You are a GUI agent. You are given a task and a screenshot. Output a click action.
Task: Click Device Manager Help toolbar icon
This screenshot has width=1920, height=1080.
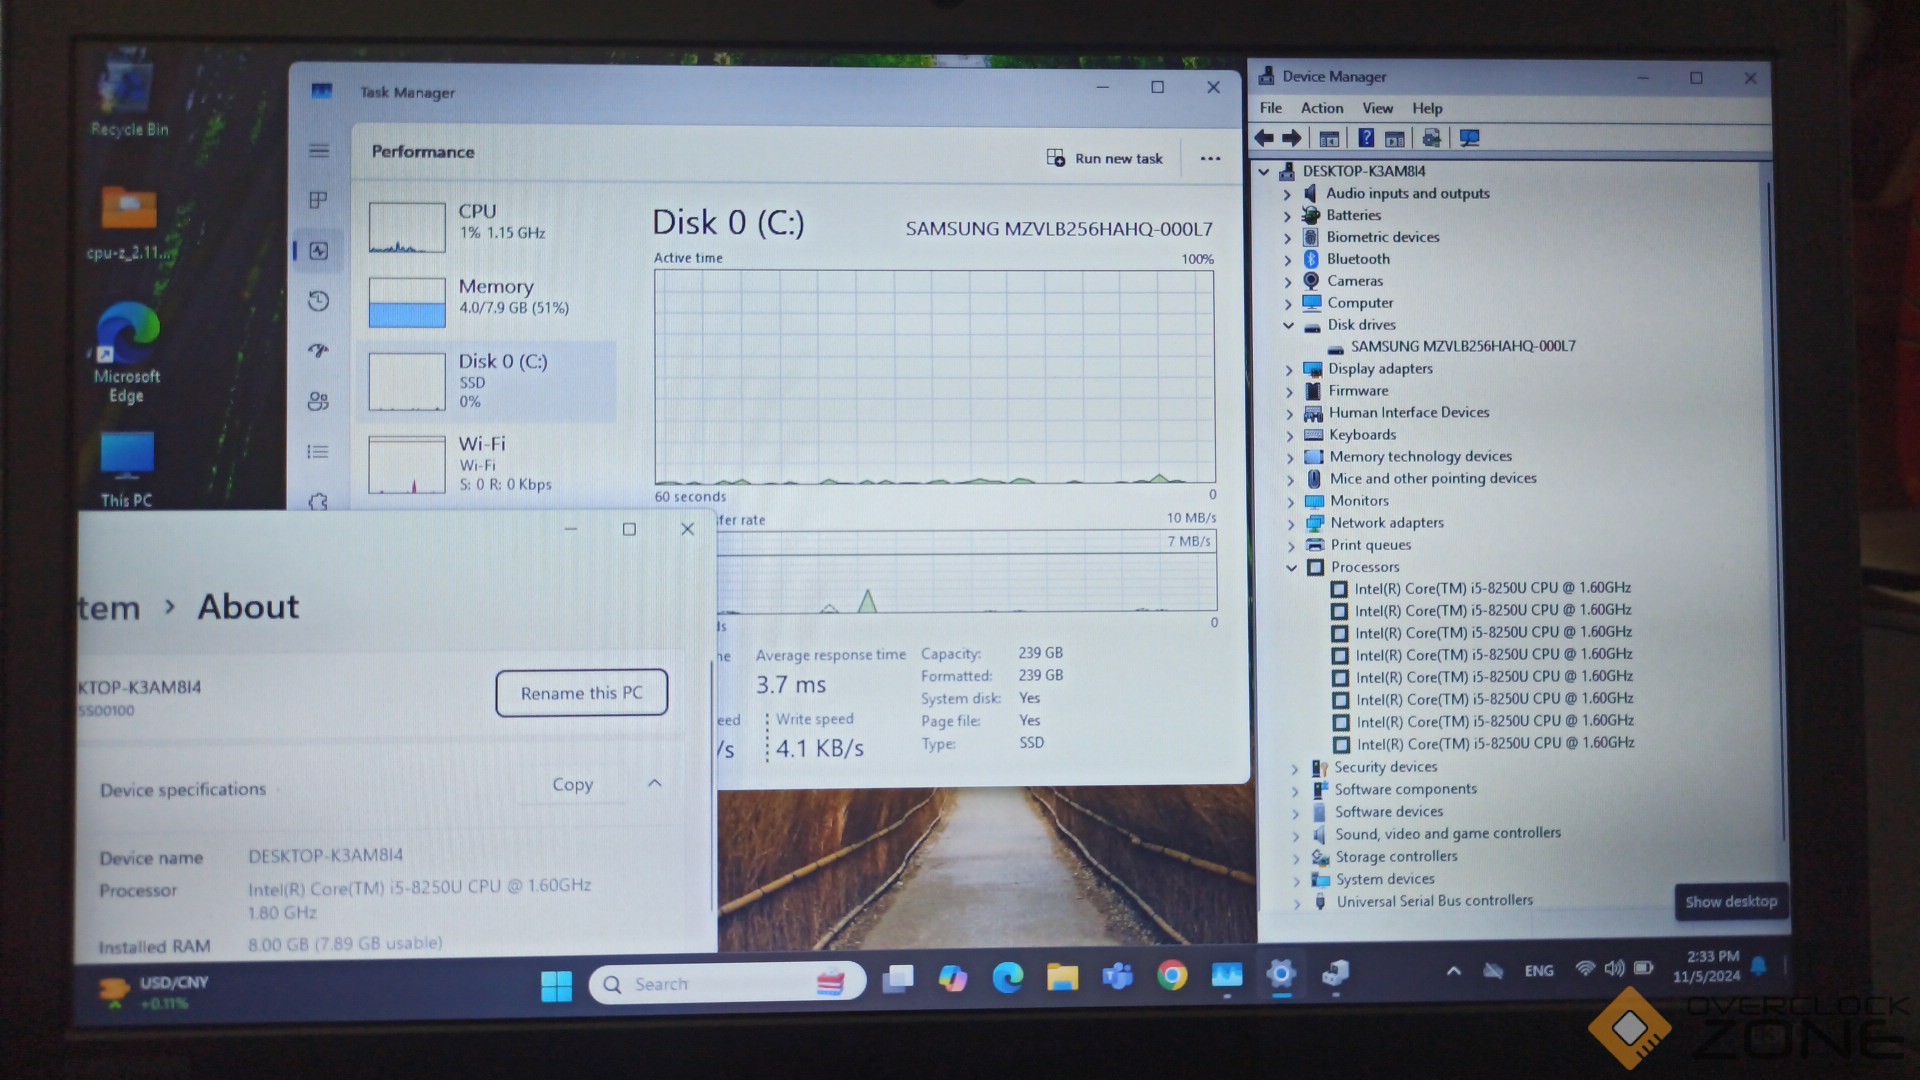[1366, 138]
